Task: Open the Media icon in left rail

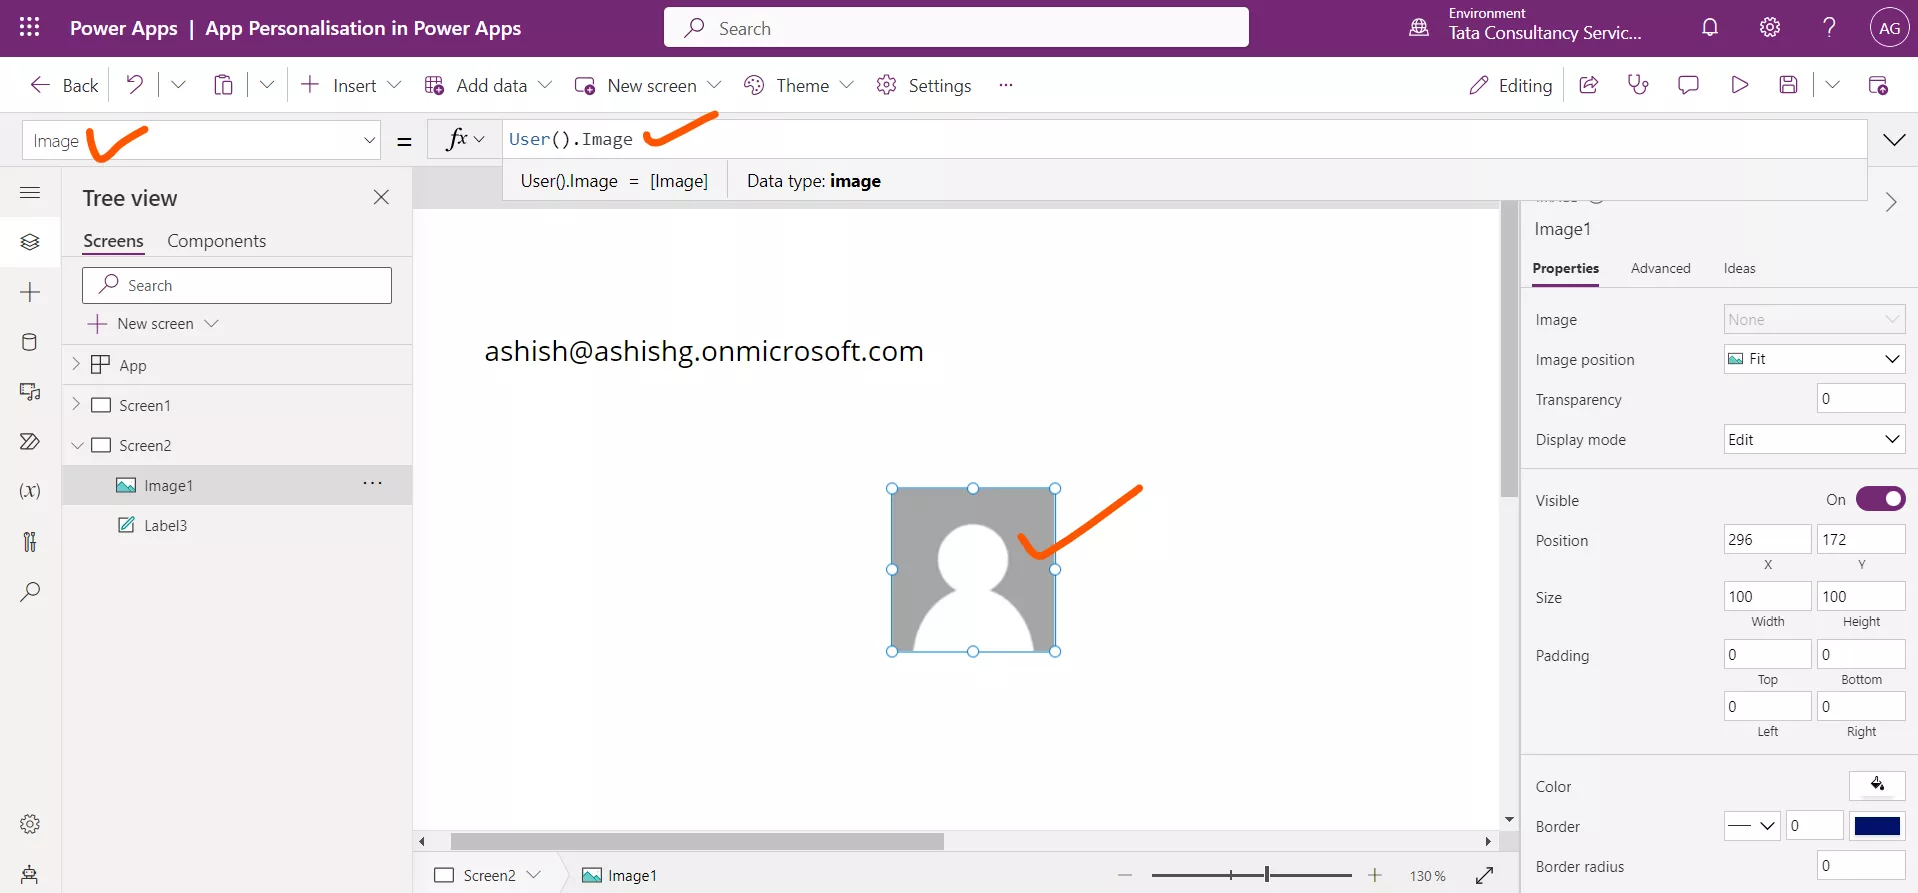Action: point(30,392)
